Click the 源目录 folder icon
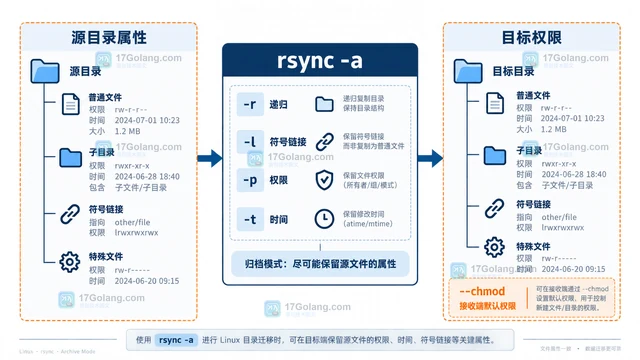Image resolution: width=640 pixels, height=360 pixels. coord(45,71)
